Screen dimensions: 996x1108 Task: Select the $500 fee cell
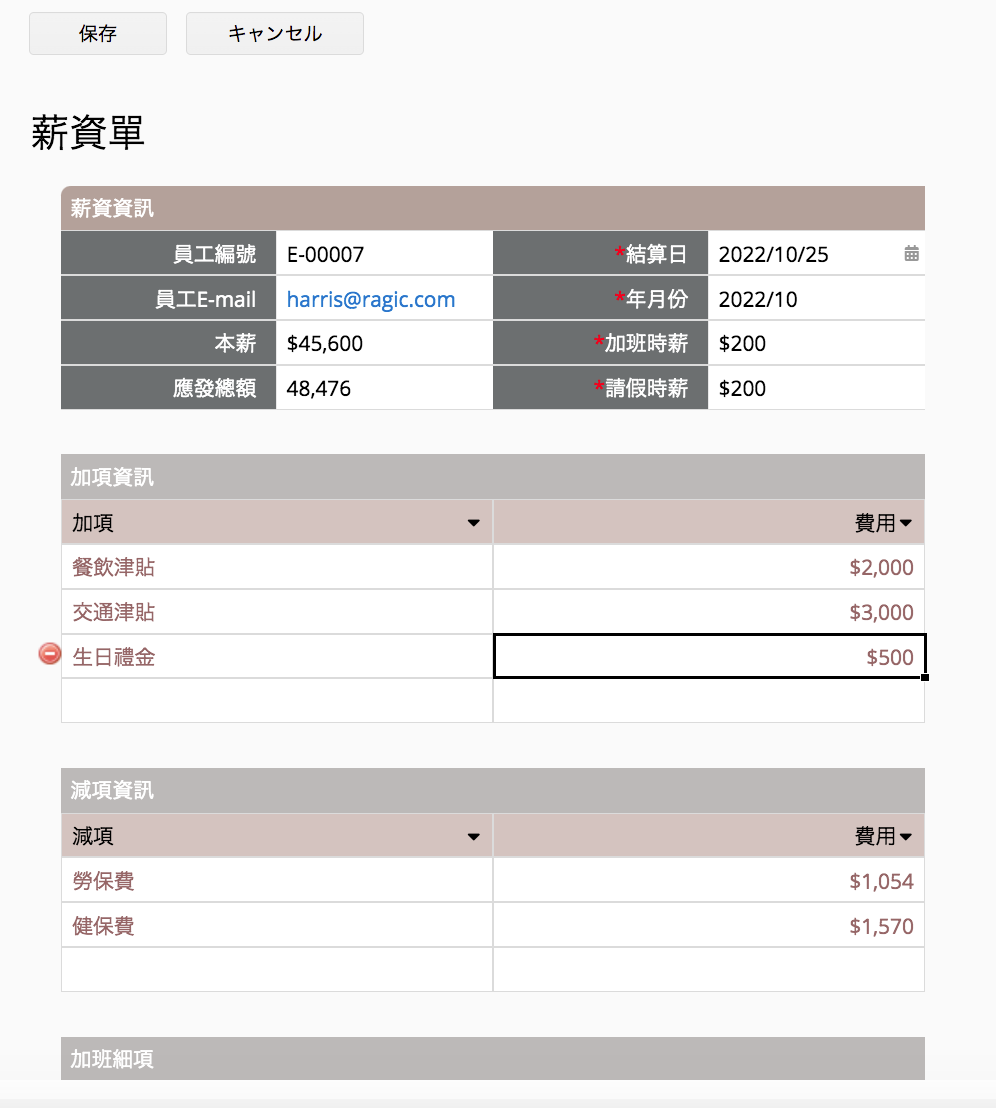(x=709, y=657)
